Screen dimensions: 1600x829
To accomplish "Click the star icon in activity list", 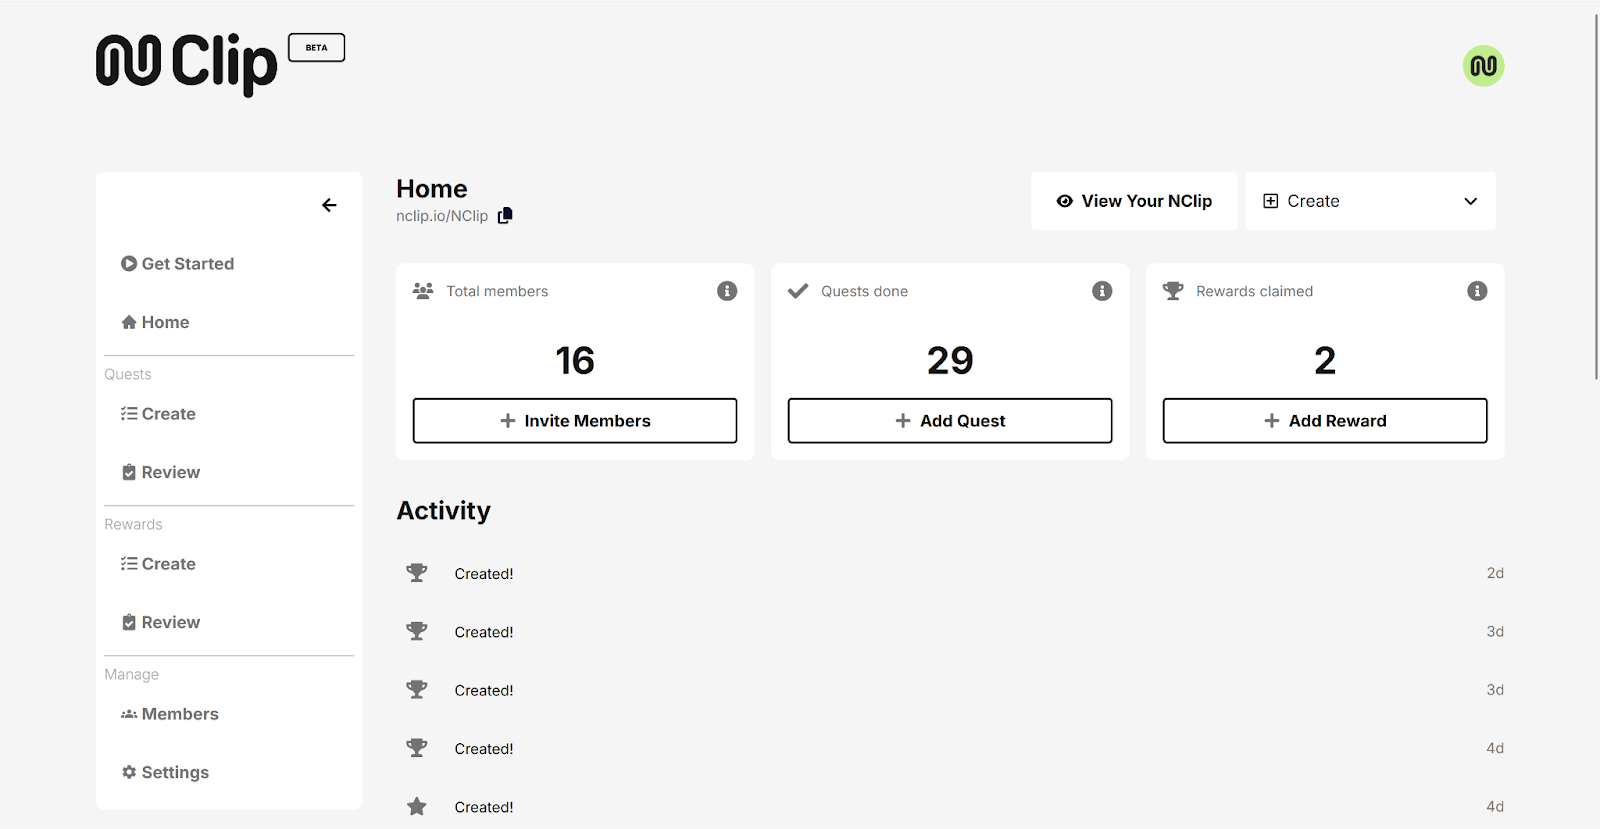I will pyautogui.click(x=417, y=807).
